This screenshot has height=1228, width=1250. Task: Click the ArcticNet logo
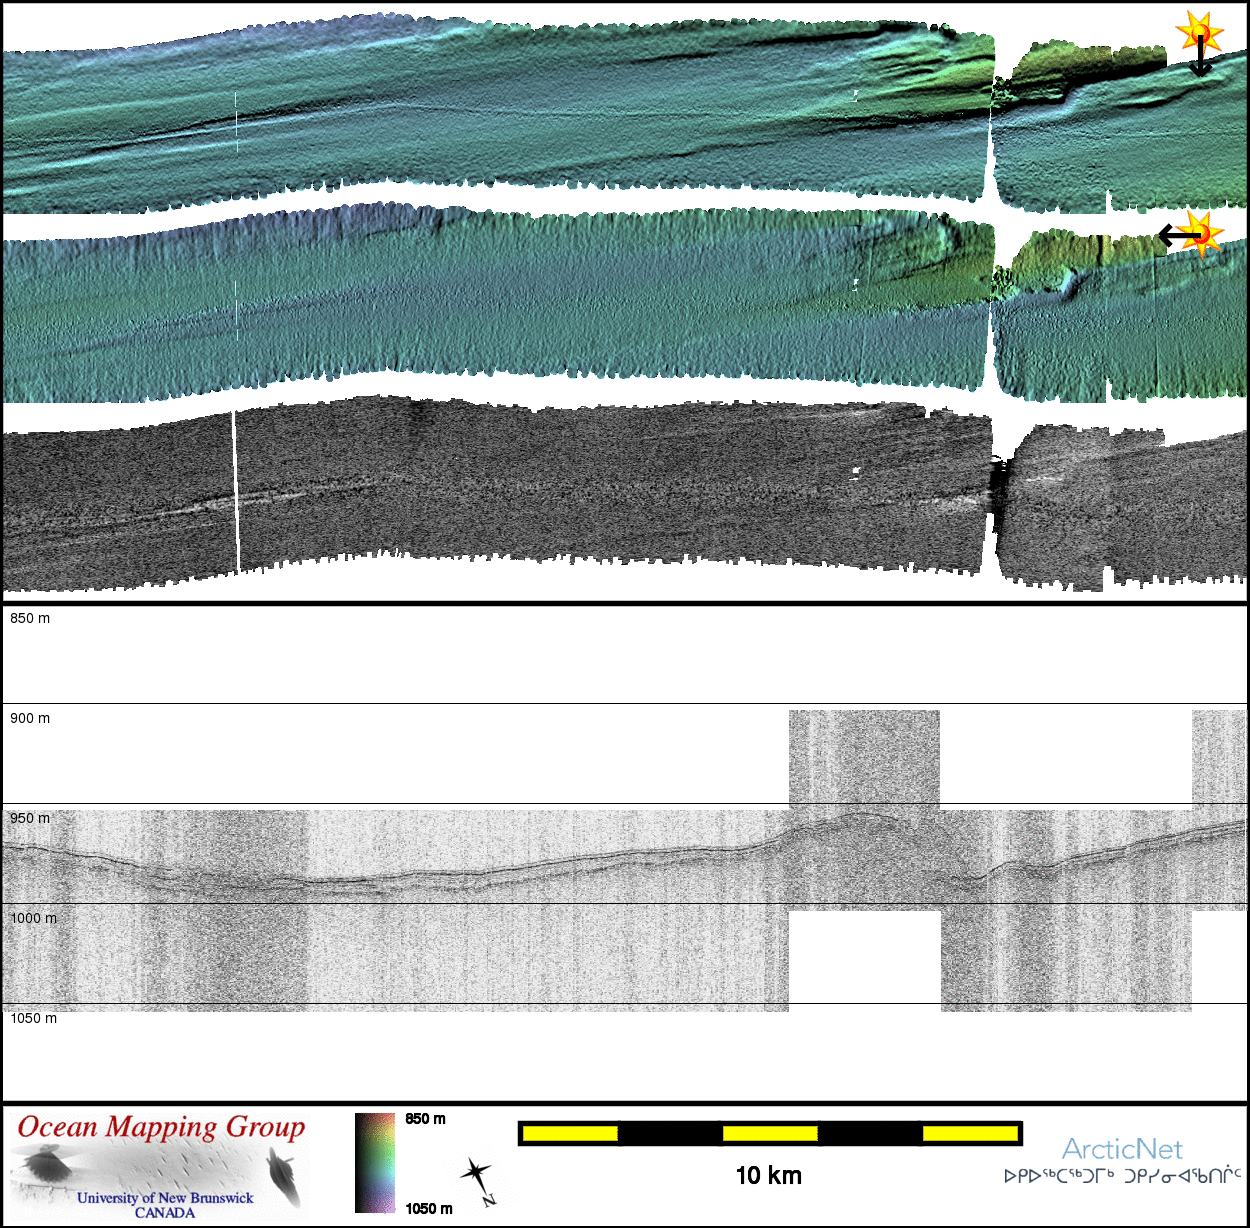tap(1121, 1149)
